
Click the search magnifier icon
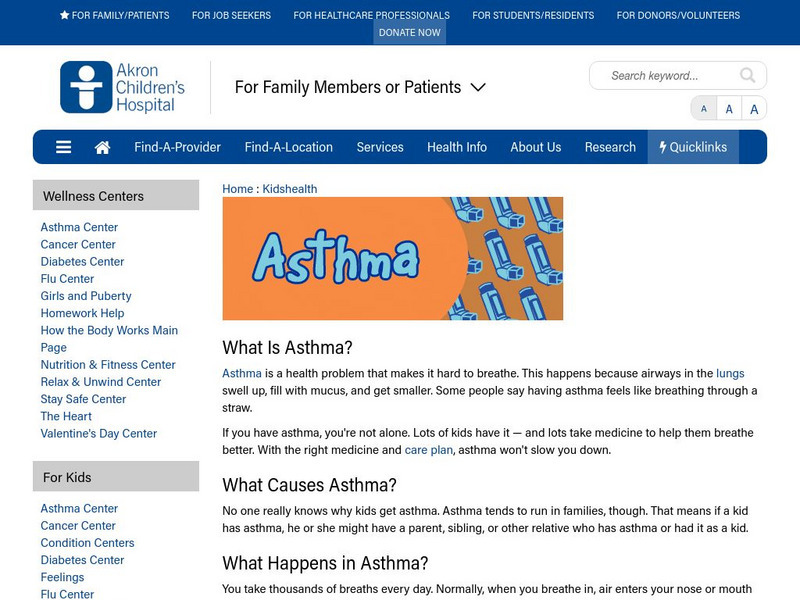coord(746,75)
